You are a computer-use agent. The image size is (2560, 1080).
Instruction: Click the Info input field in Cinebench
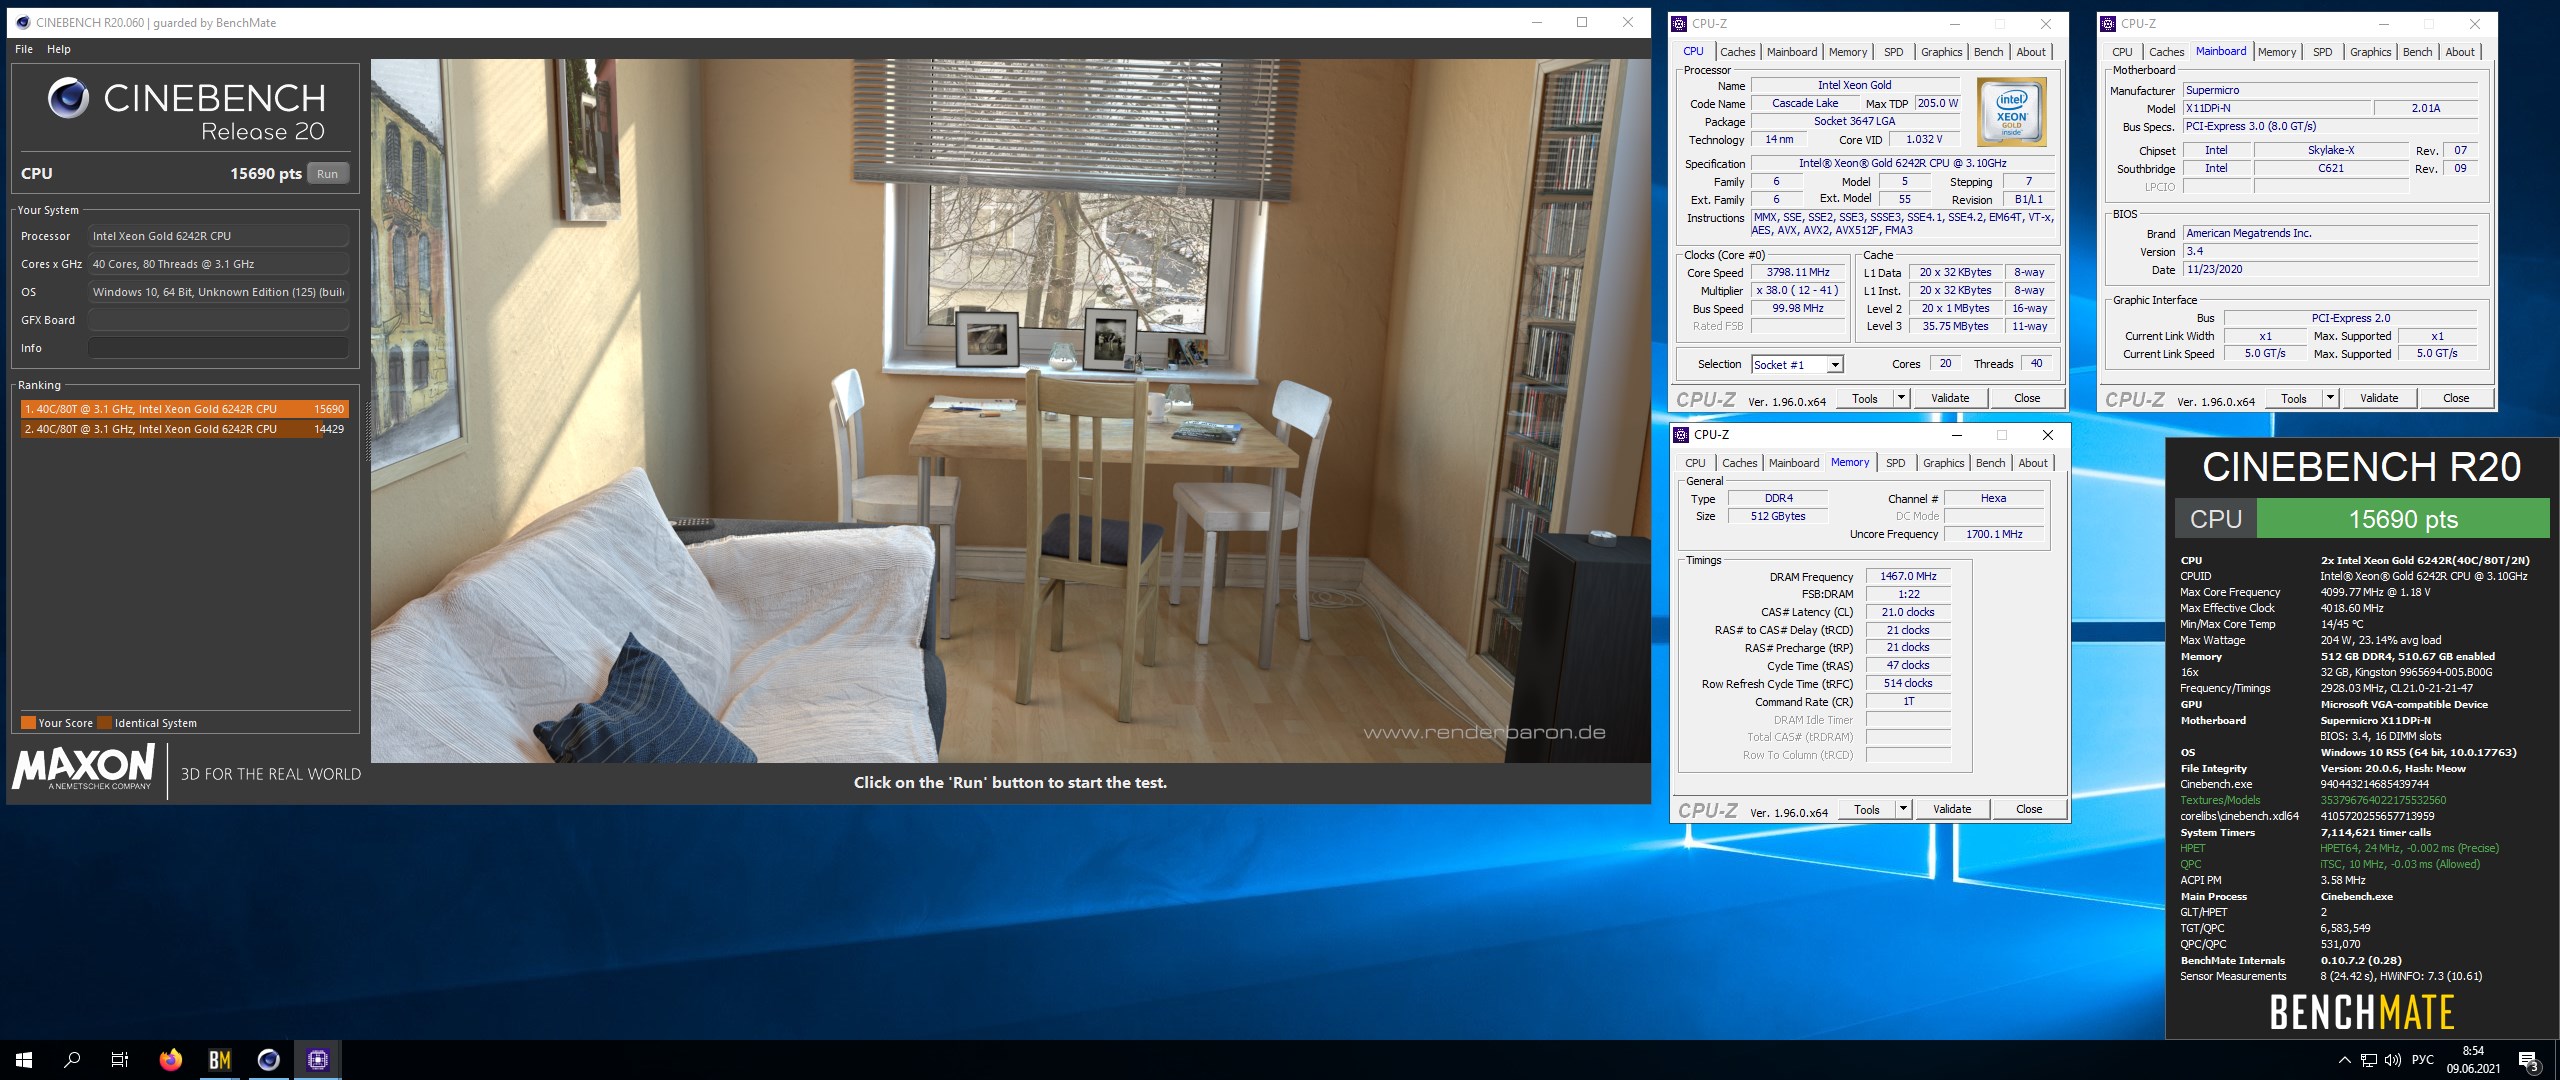[218, 348]
